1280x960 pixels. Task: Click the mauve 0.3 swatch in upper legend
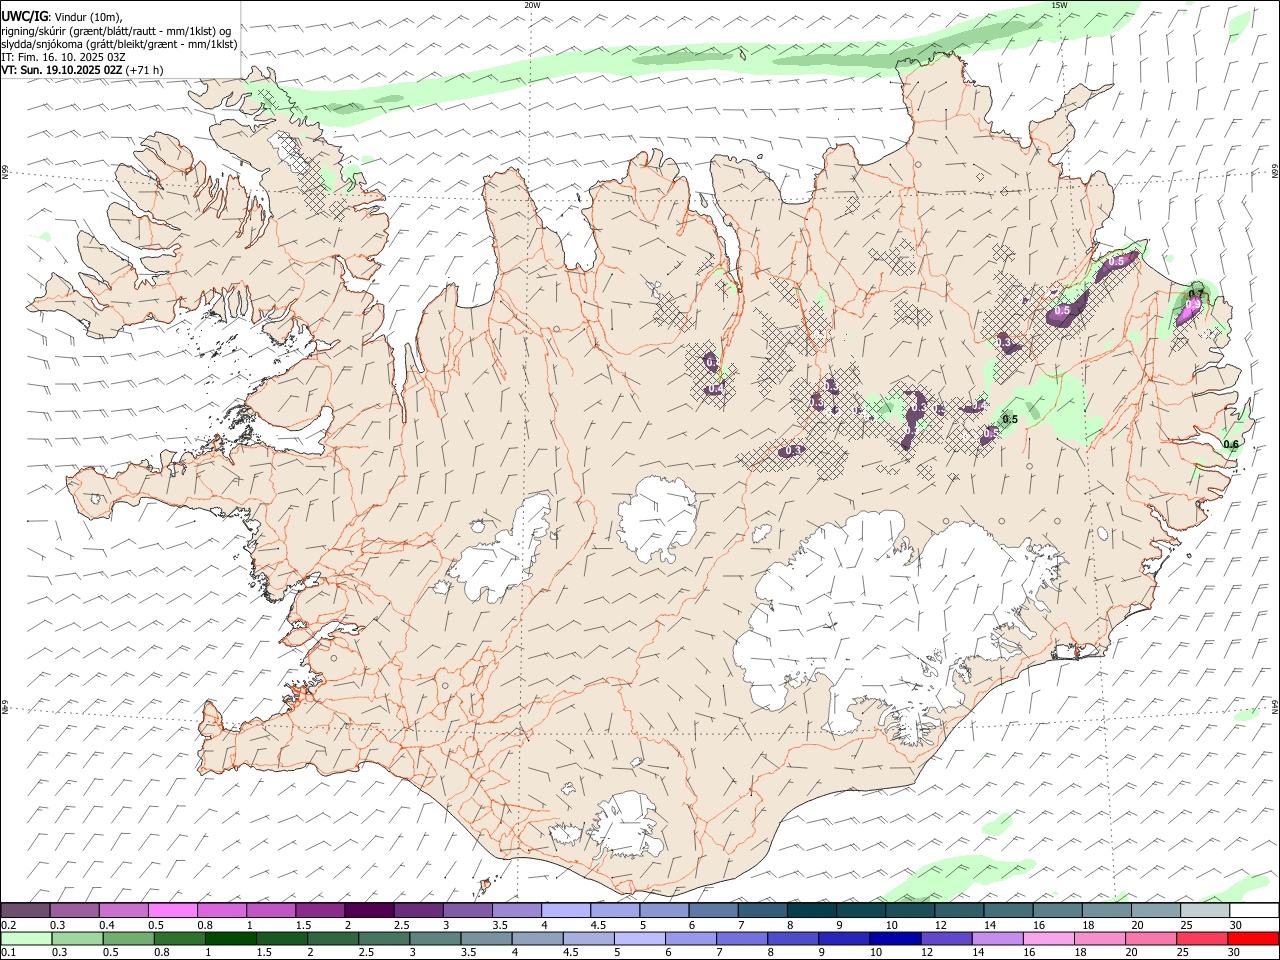point(74,910)
